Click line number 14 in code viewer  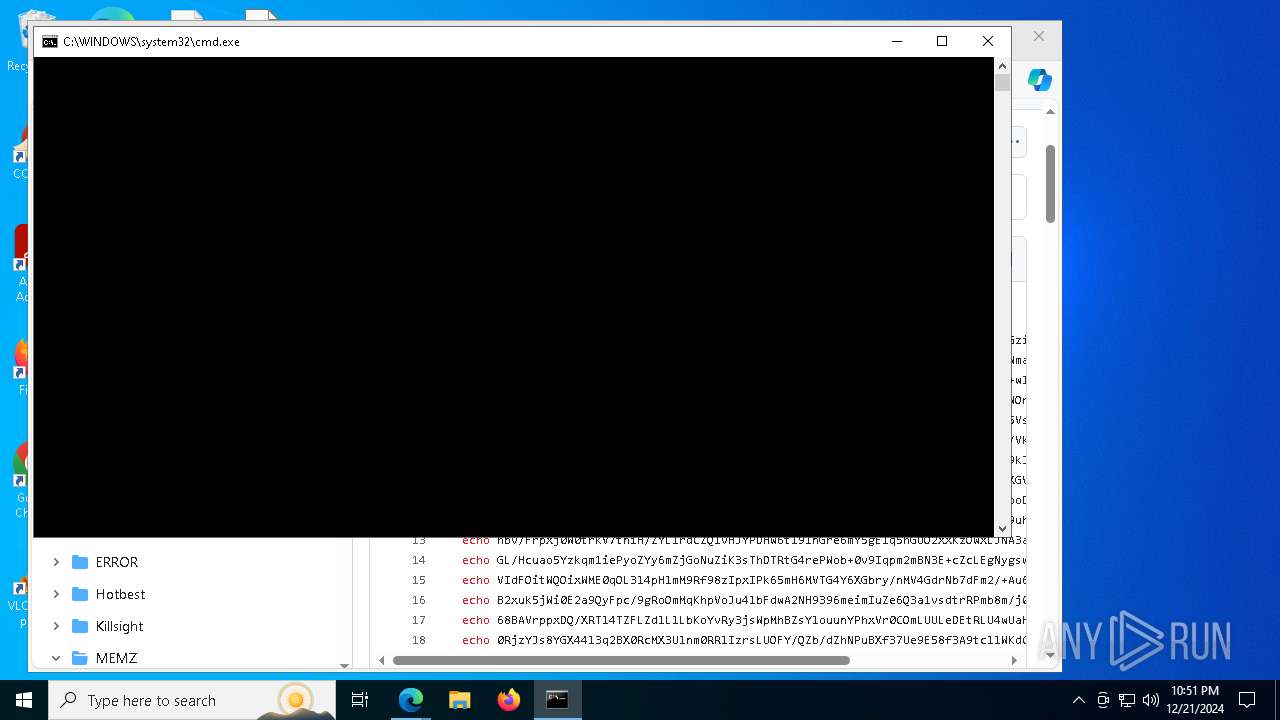[419, 560]
